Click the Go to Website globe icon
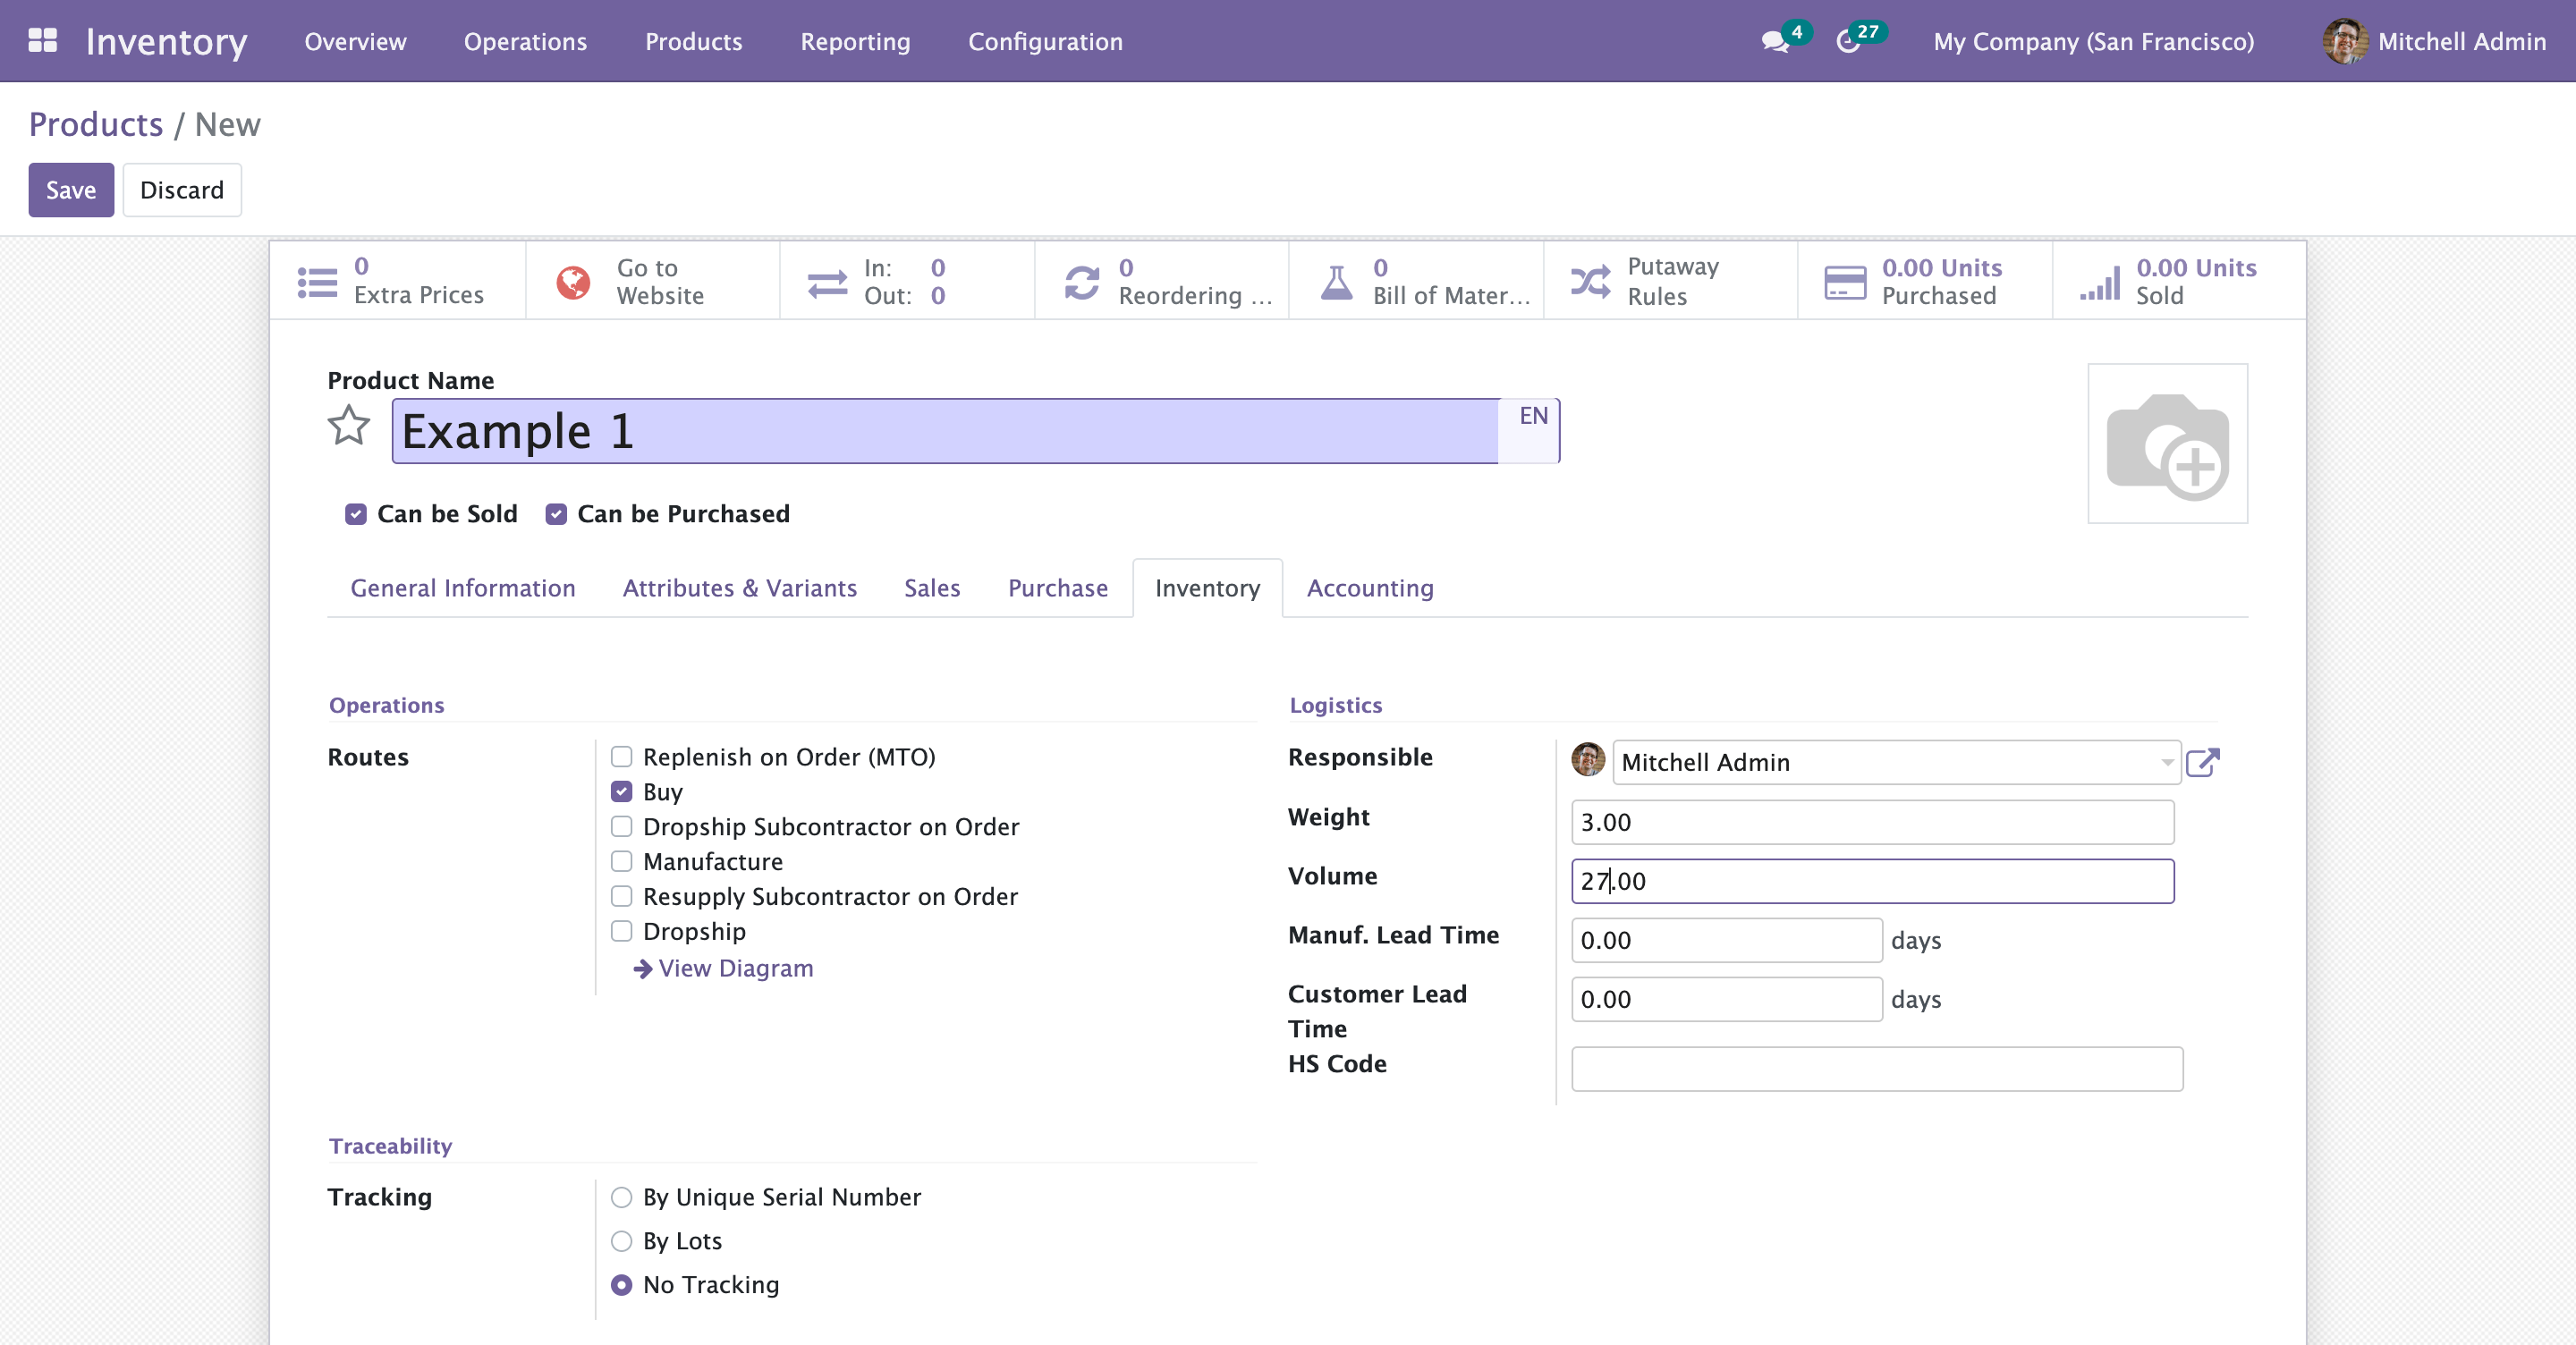 (x=573, y=282)
